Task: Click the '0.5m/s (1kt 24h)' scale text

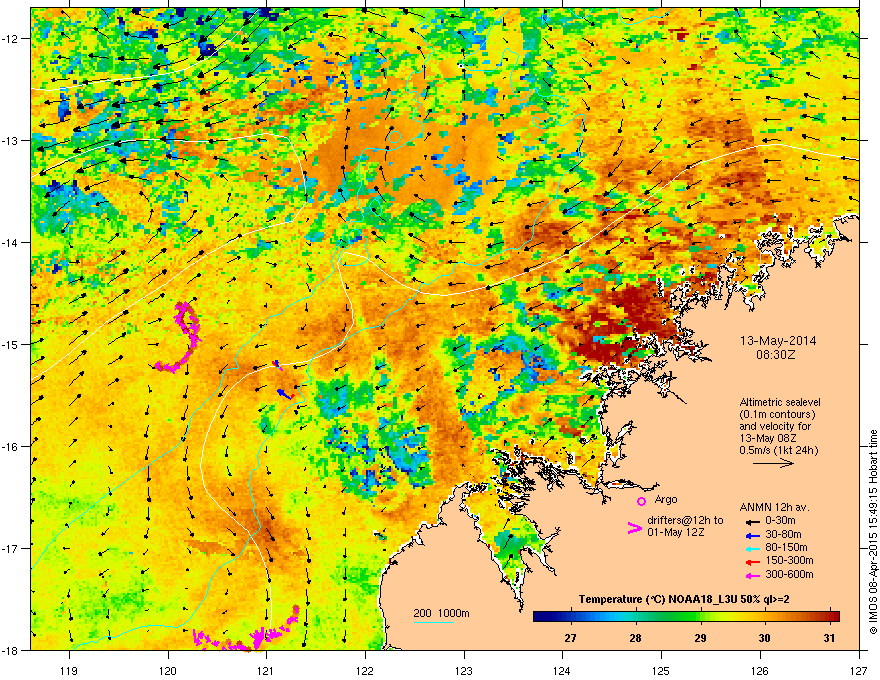Action: [778, 450]
